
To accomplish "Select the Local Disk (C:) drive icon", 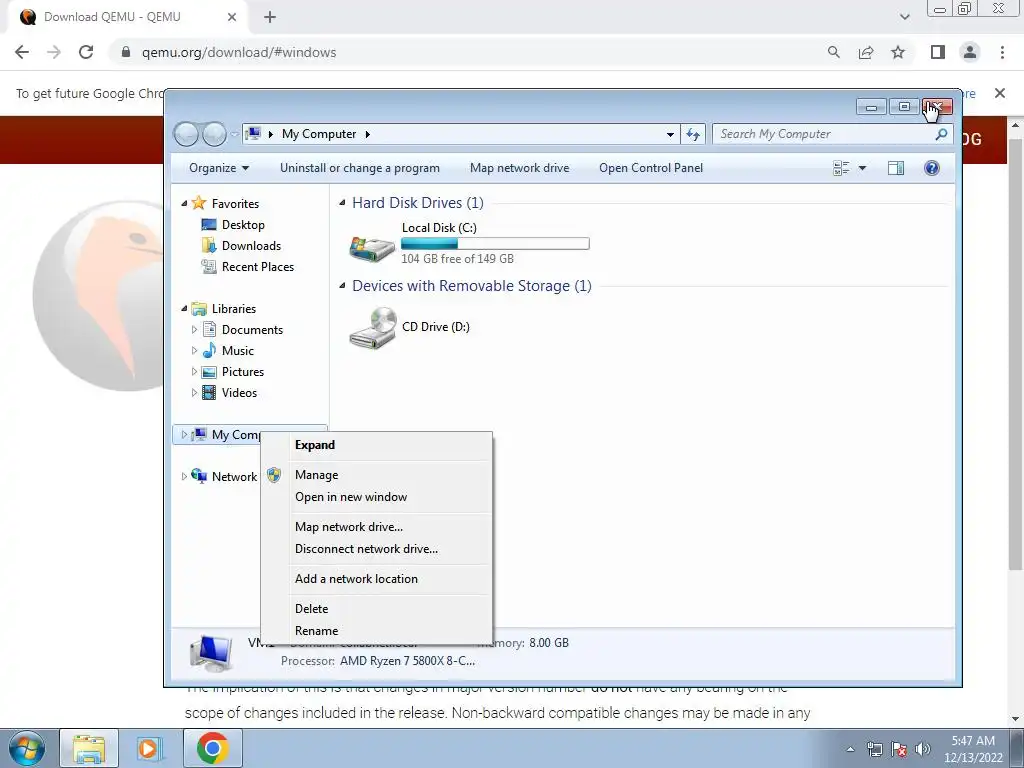I will [372, 248].
